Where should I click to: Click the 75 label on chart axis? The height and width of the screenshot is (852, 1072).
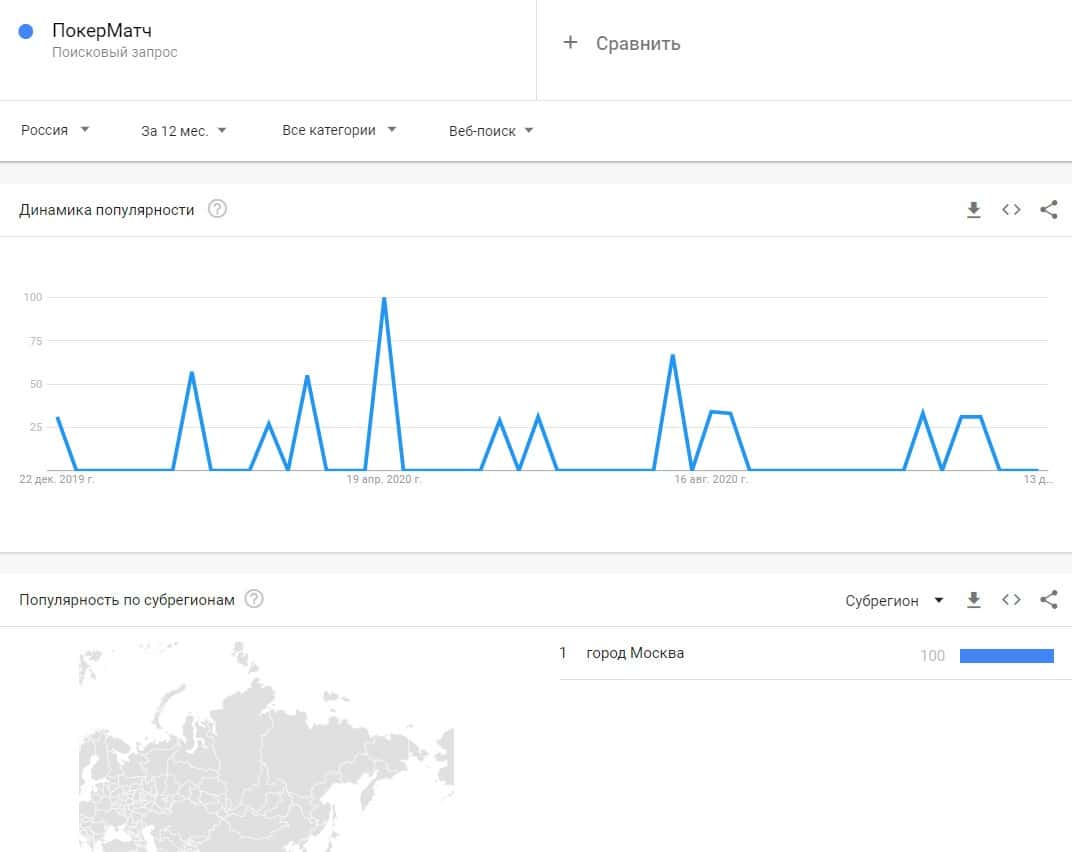[x=36, y=341]
